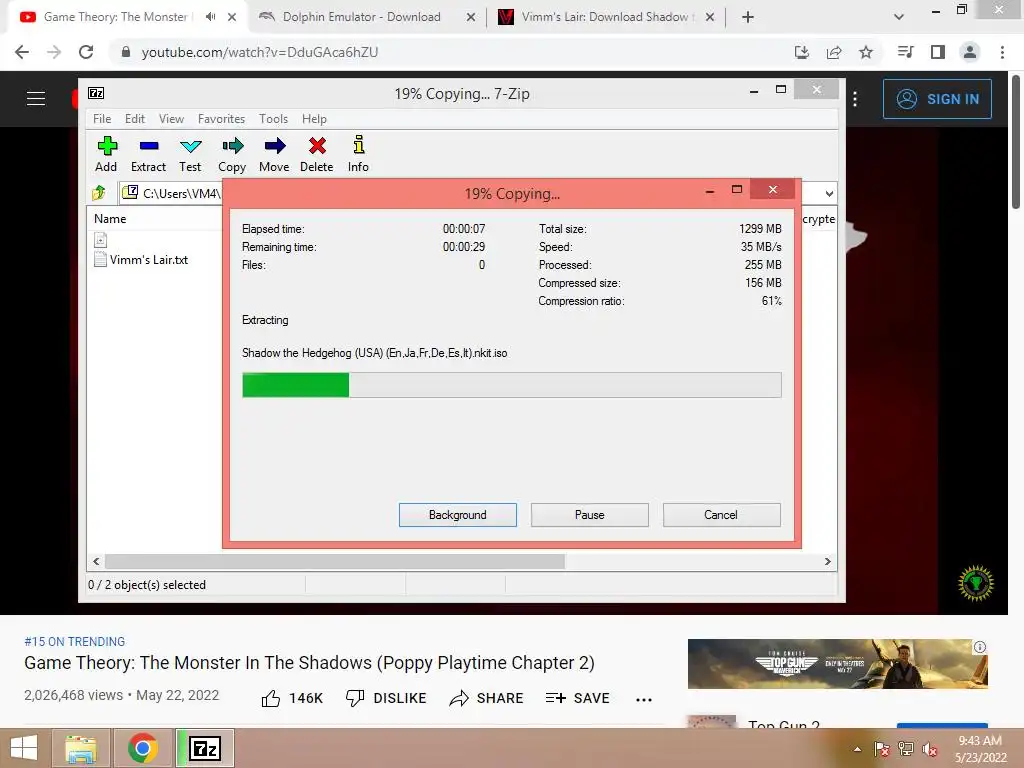Click the volume icon in system tray
This screenshot has height=768, width=1024.
pyautogui.click(x=930, y=749)
